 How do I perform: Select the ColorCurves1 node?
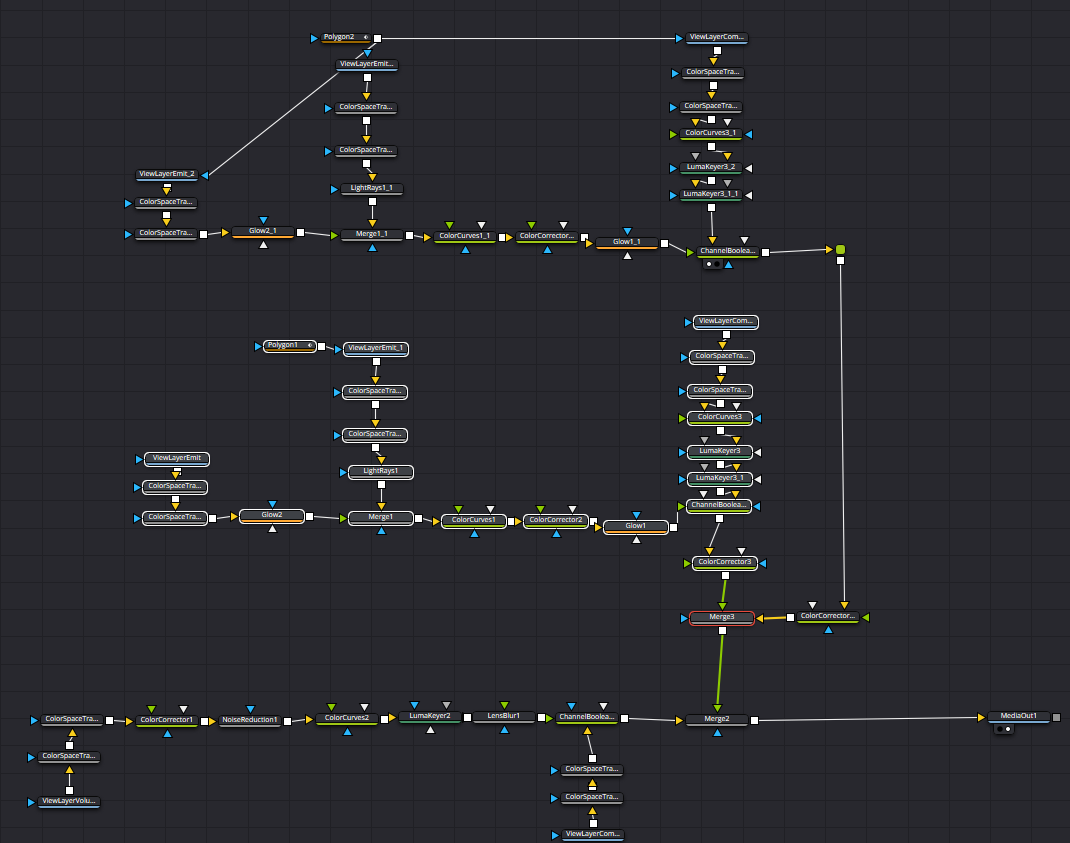coord(474,521)
